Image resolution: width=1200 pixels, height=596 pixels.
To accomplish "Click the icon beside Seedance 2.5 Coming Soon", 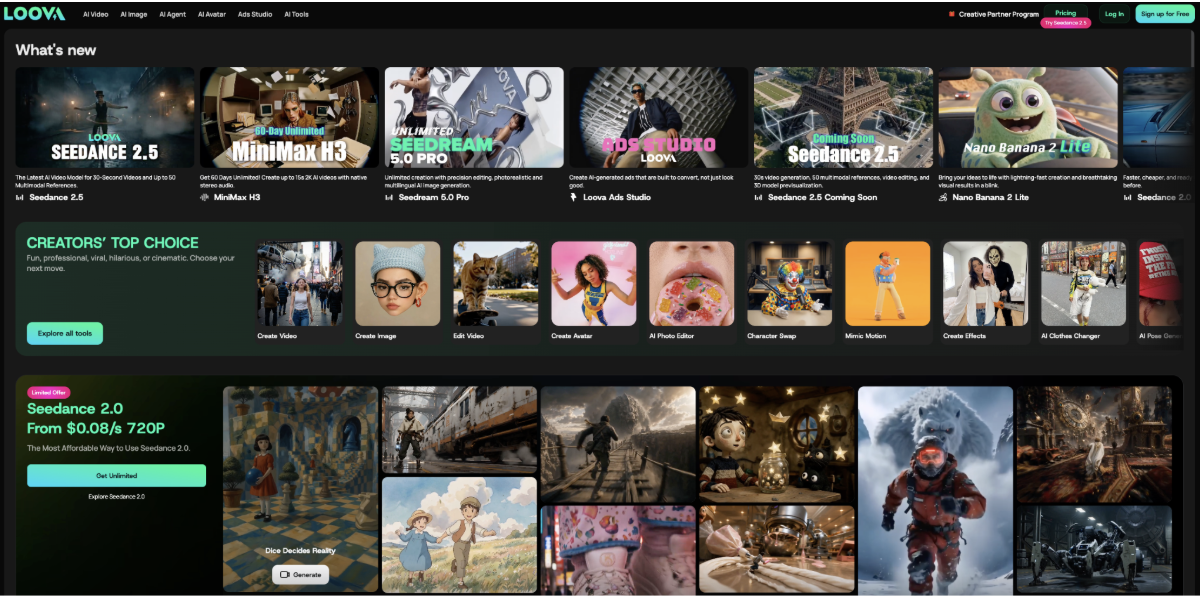I will point(759,197).
